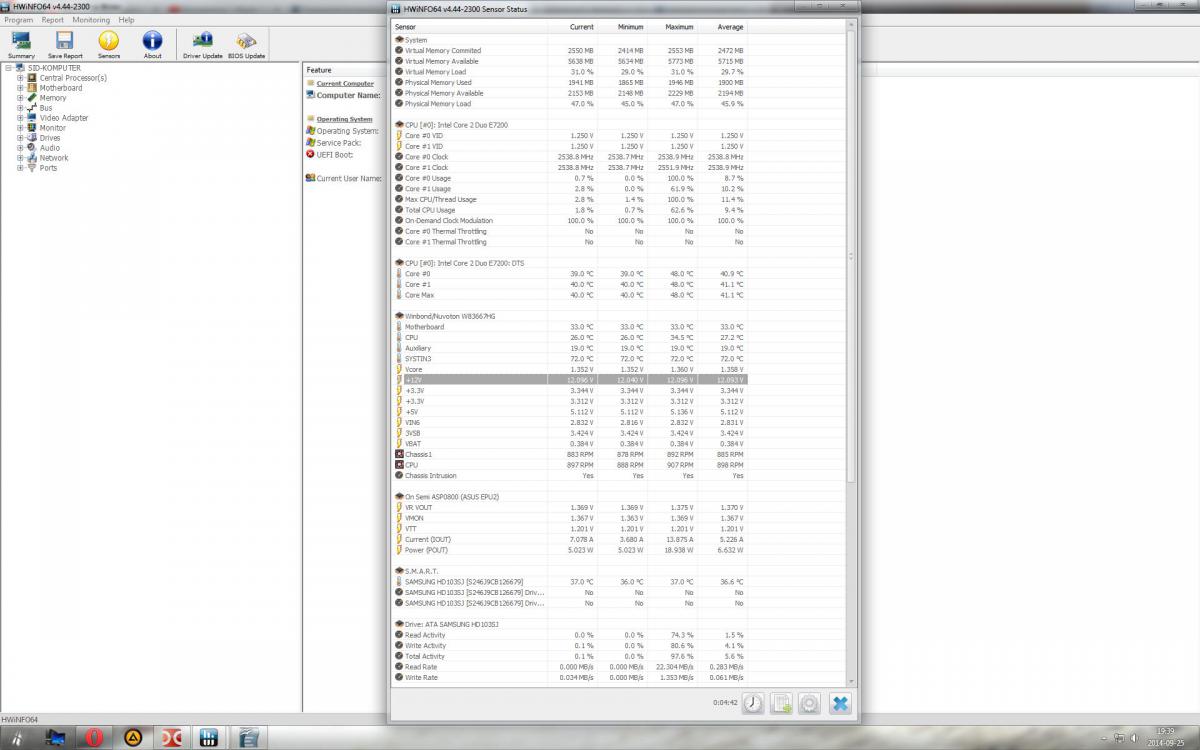Viewport: 1200px width, 750px height.
Task: Click the Sensor column header
Action: pos(469,27)
